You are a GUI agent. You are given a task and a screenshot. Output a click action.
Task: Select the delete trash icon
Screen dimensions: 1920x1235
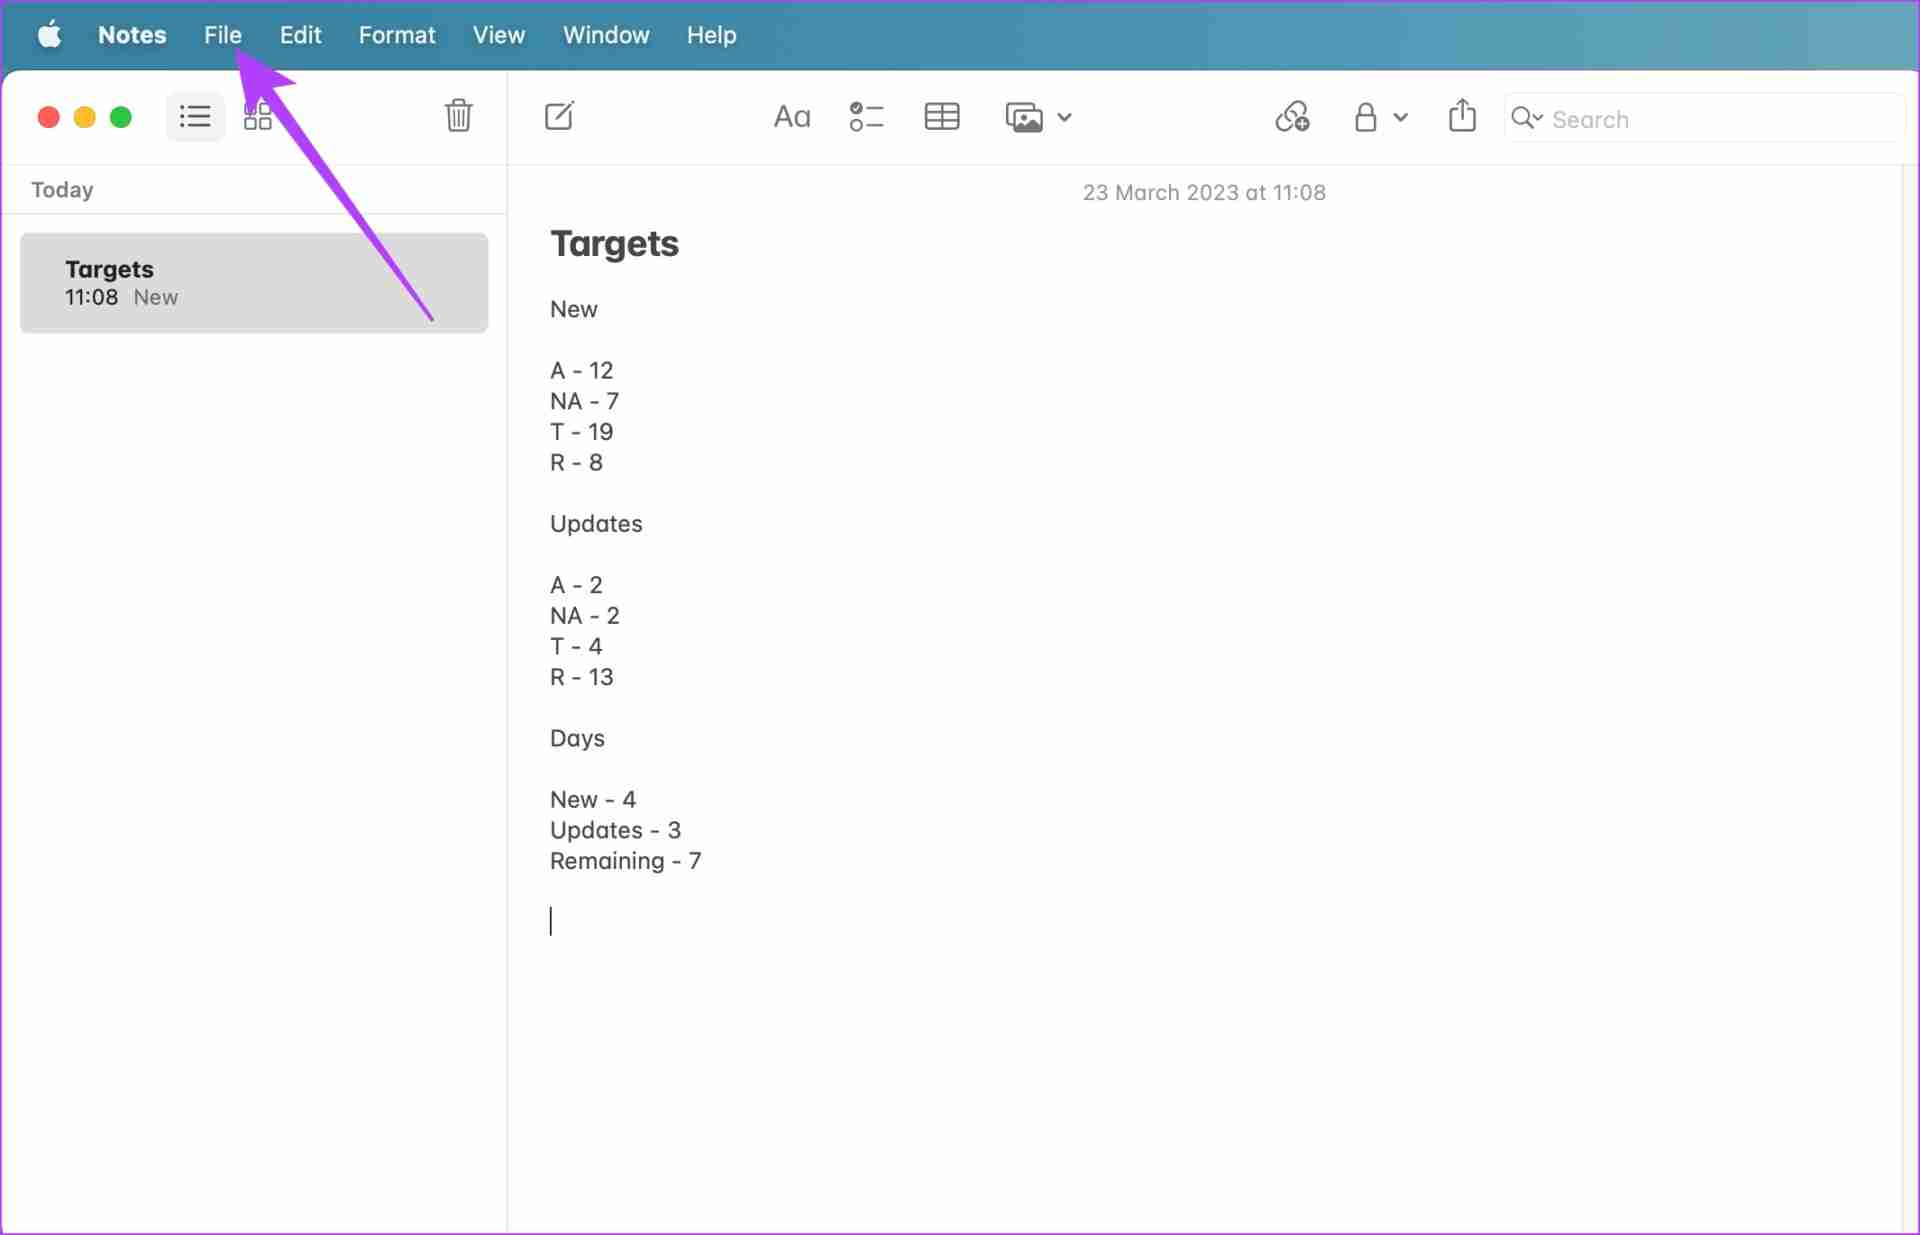[x=458, y=117]
